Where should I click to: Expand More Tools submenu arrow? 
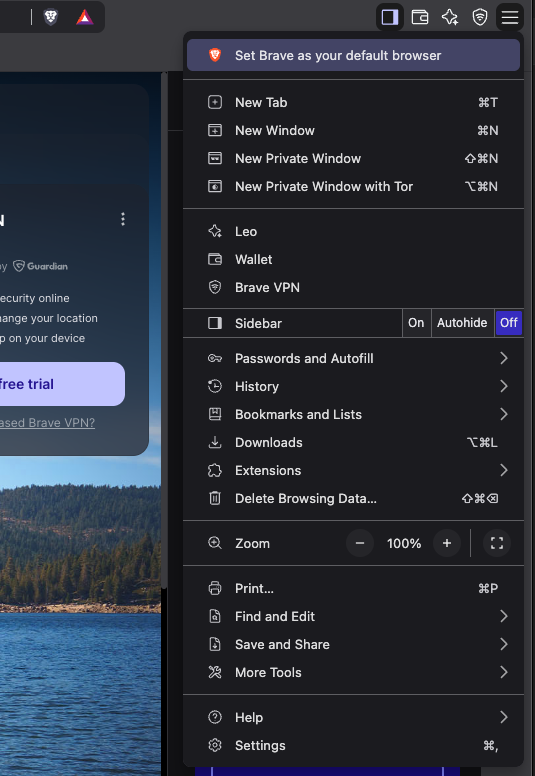504,672
